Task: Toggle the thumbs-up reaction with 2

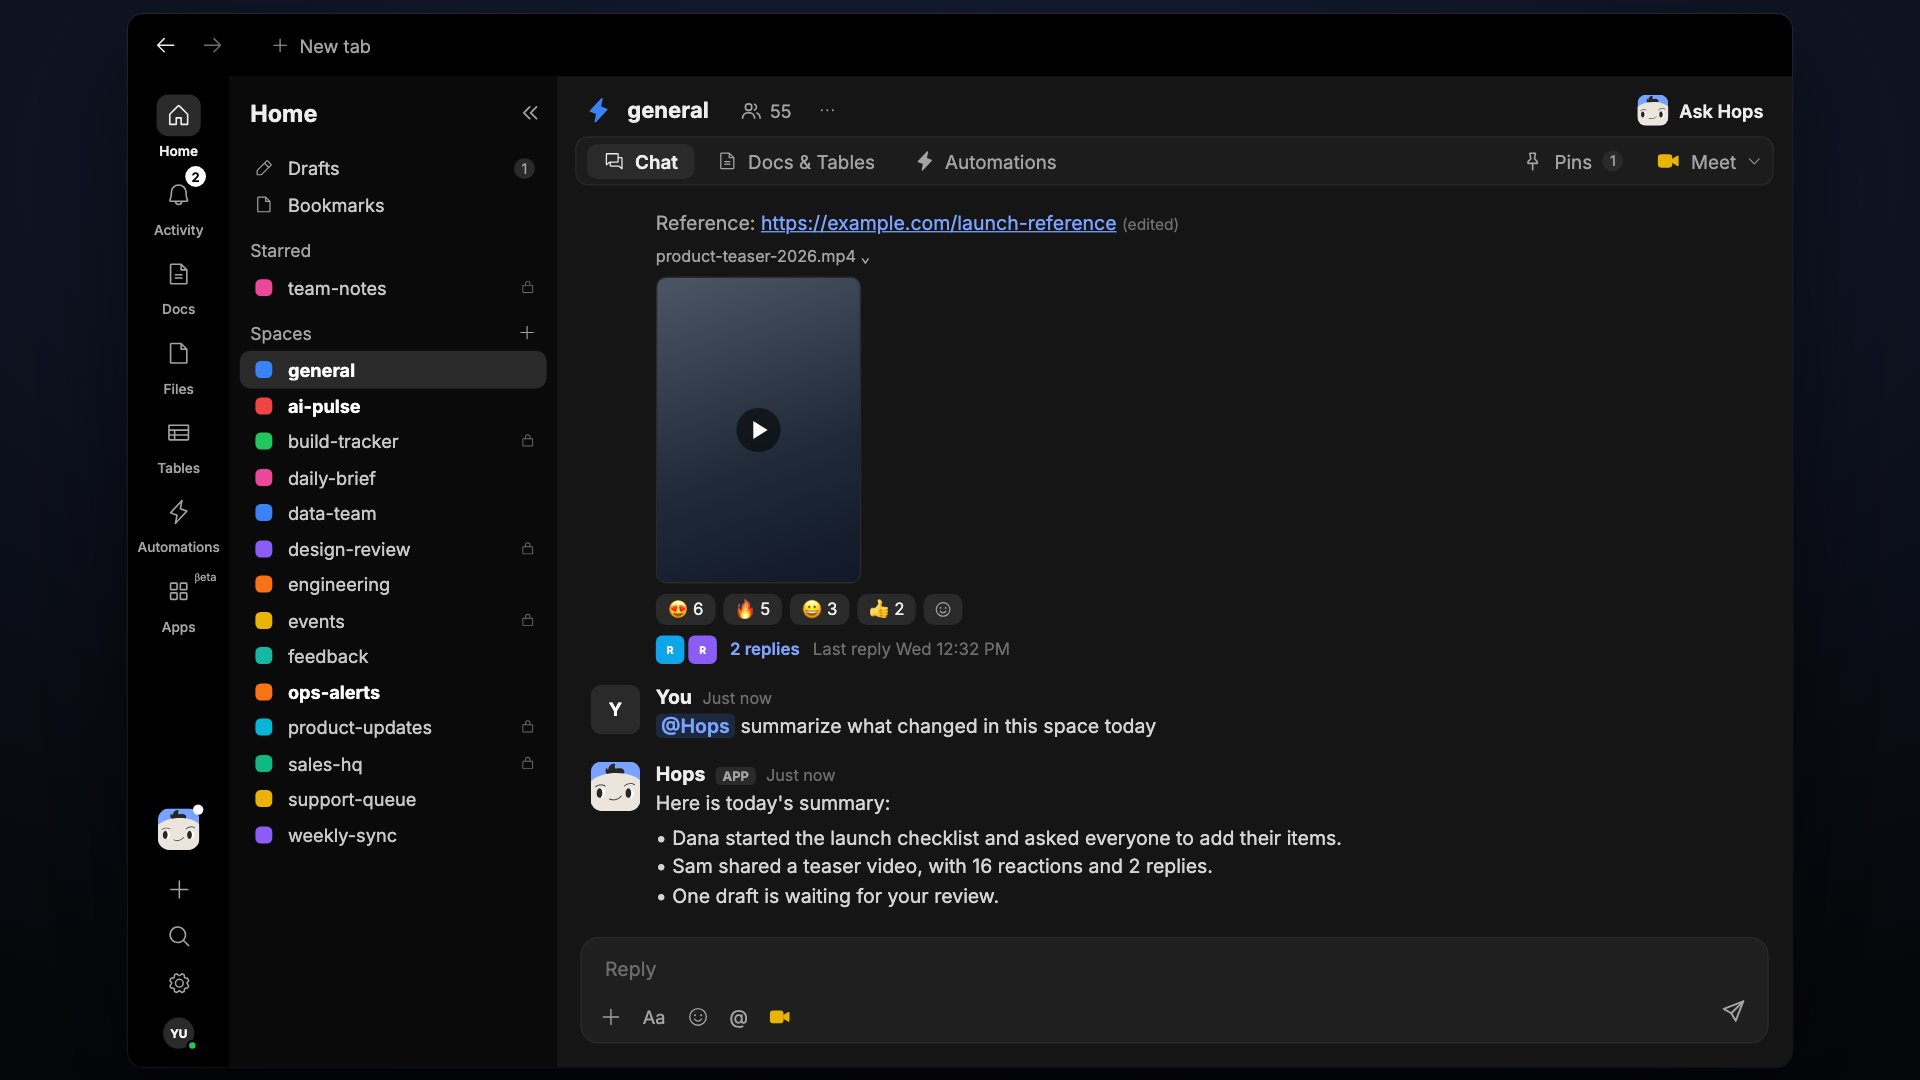Action: coord(886,609)
